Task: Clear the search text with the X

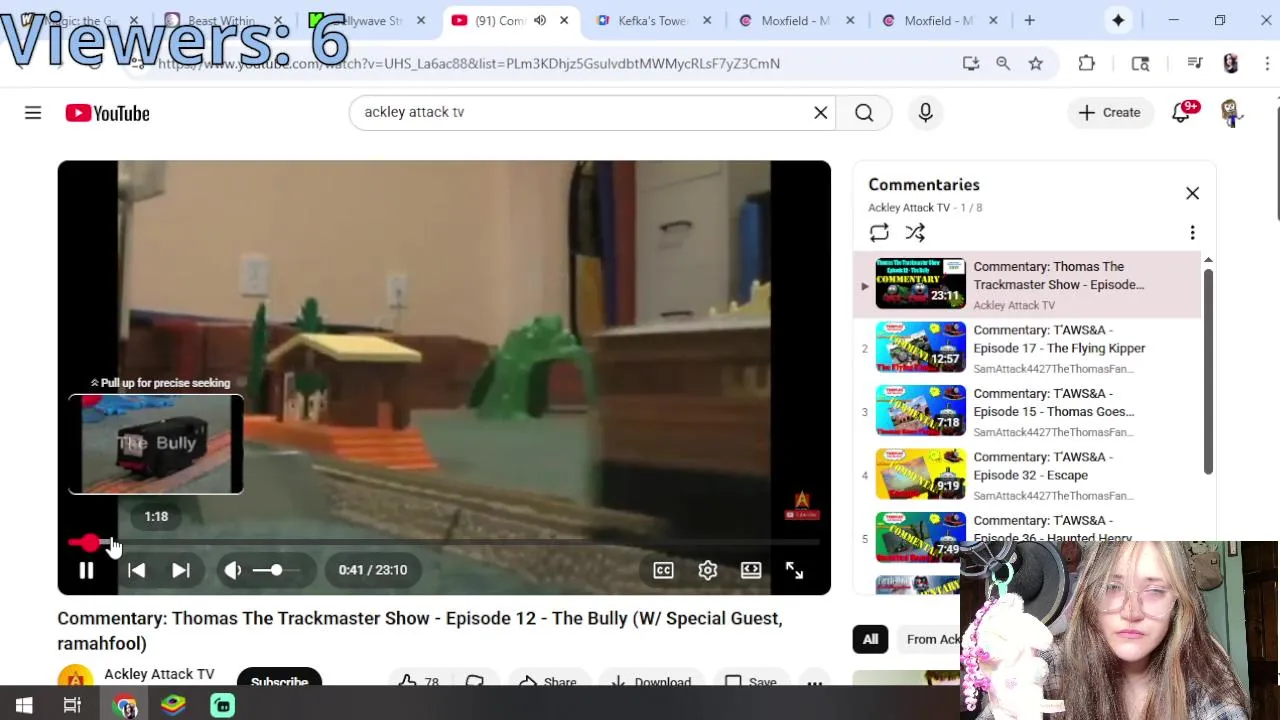Action: [x=821, y=113]
